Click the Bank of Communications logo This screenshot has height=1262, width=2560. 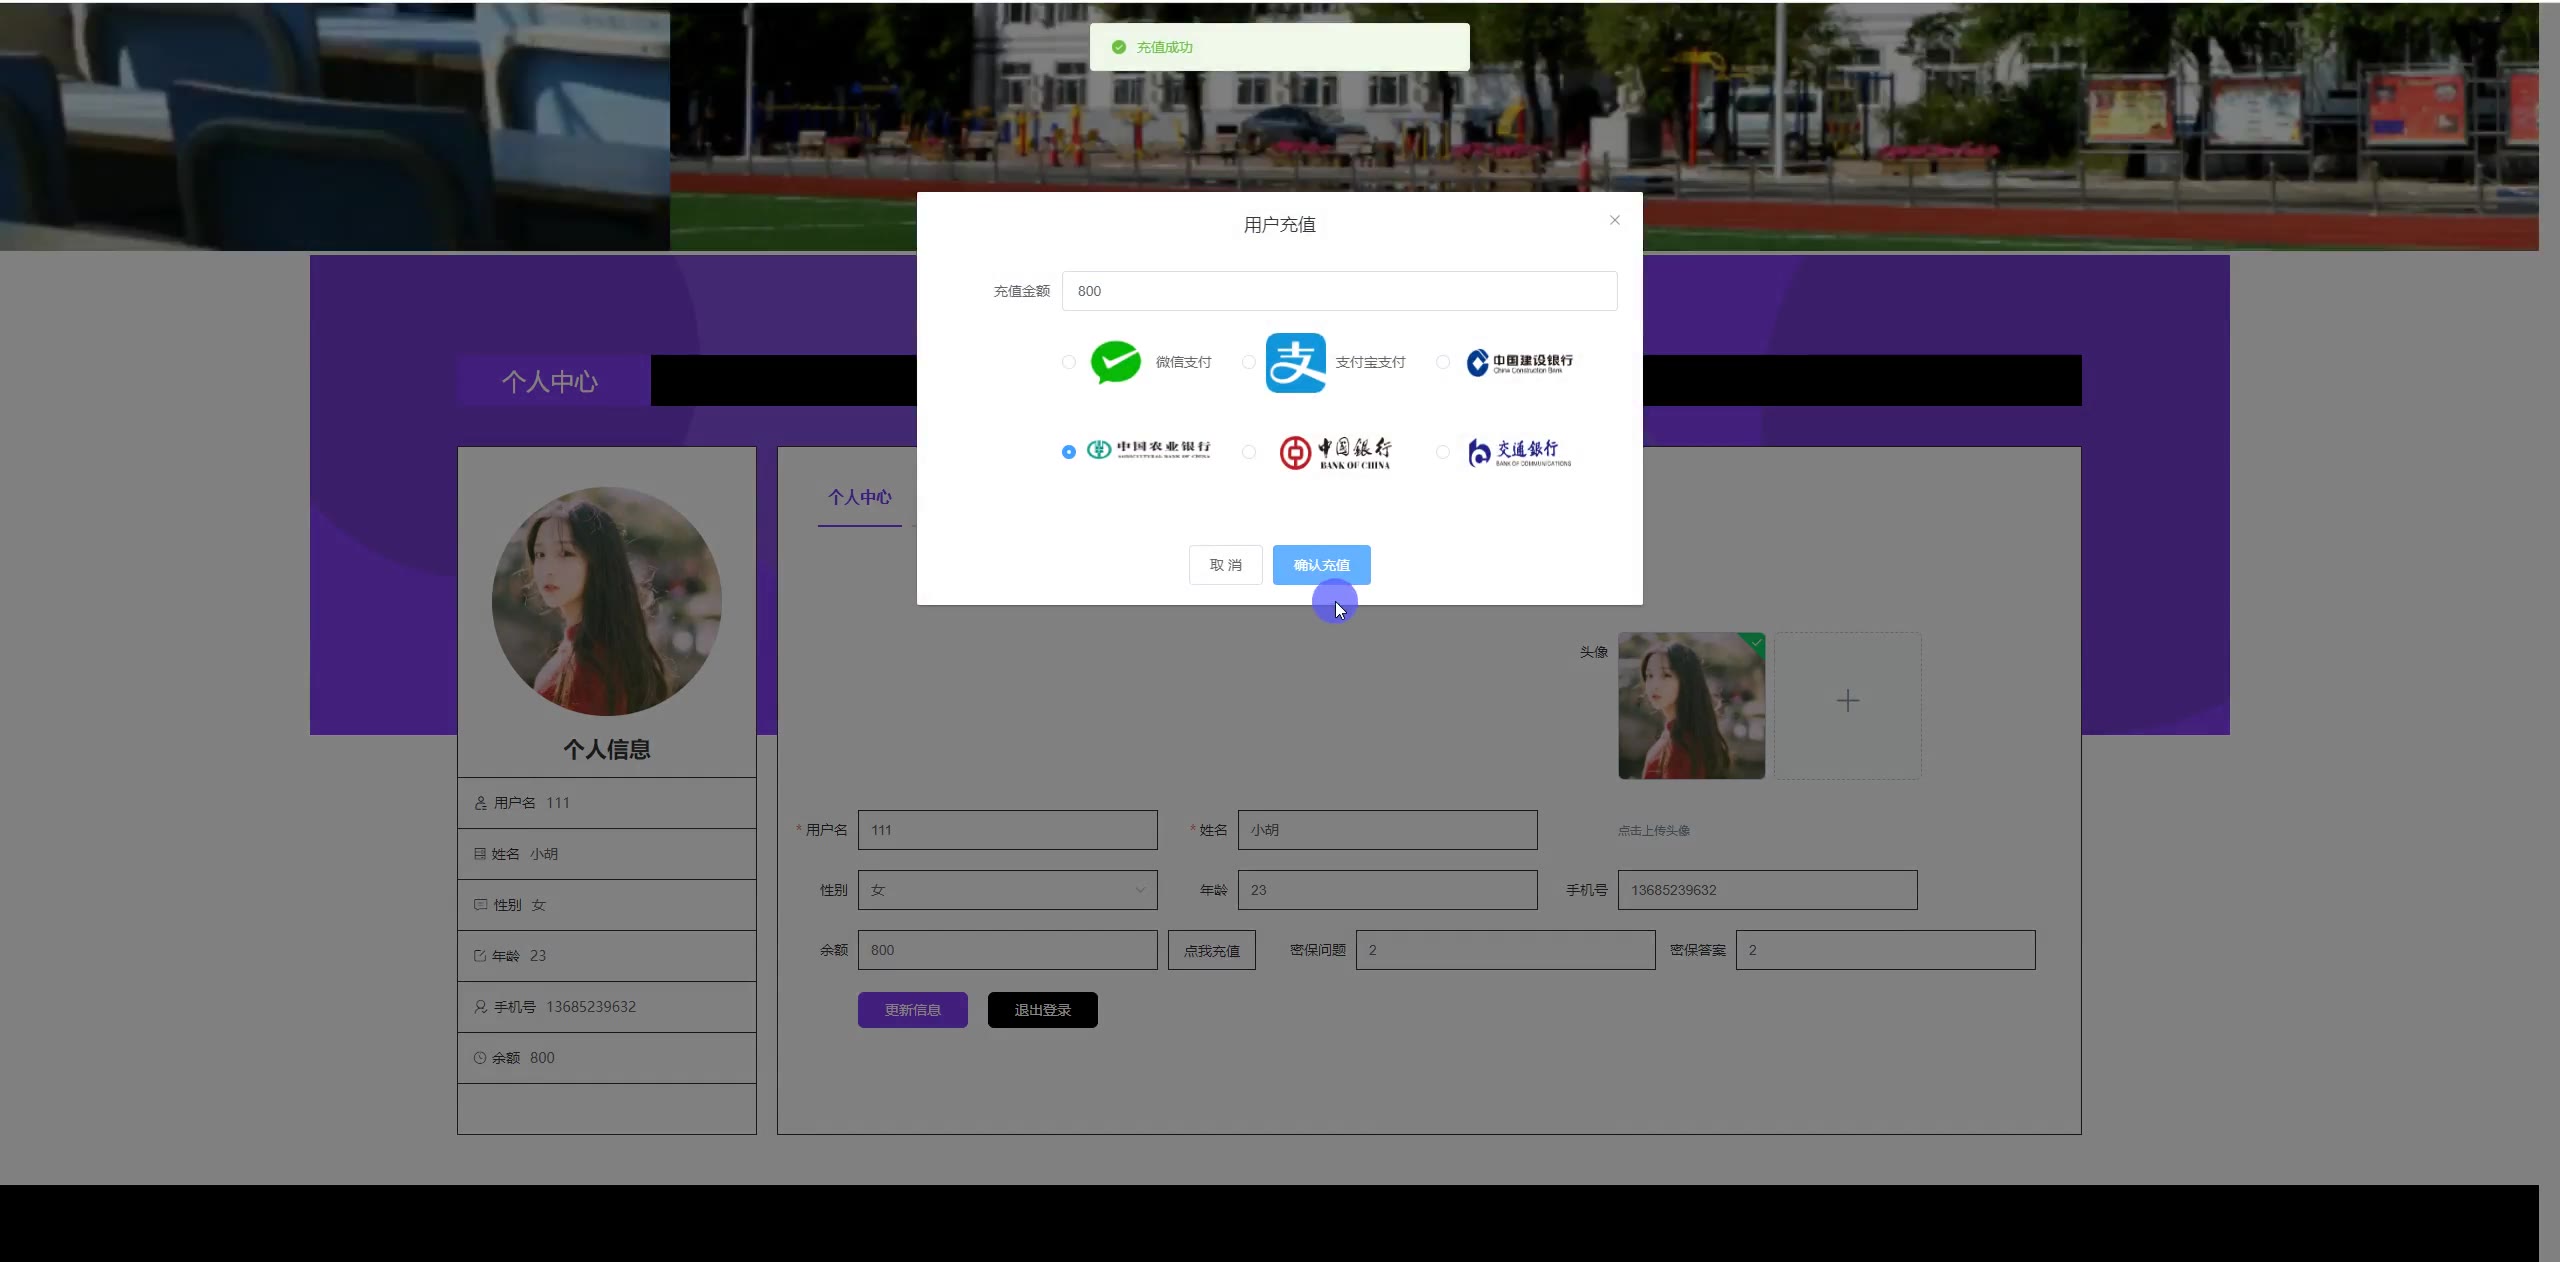point(1519,452)
